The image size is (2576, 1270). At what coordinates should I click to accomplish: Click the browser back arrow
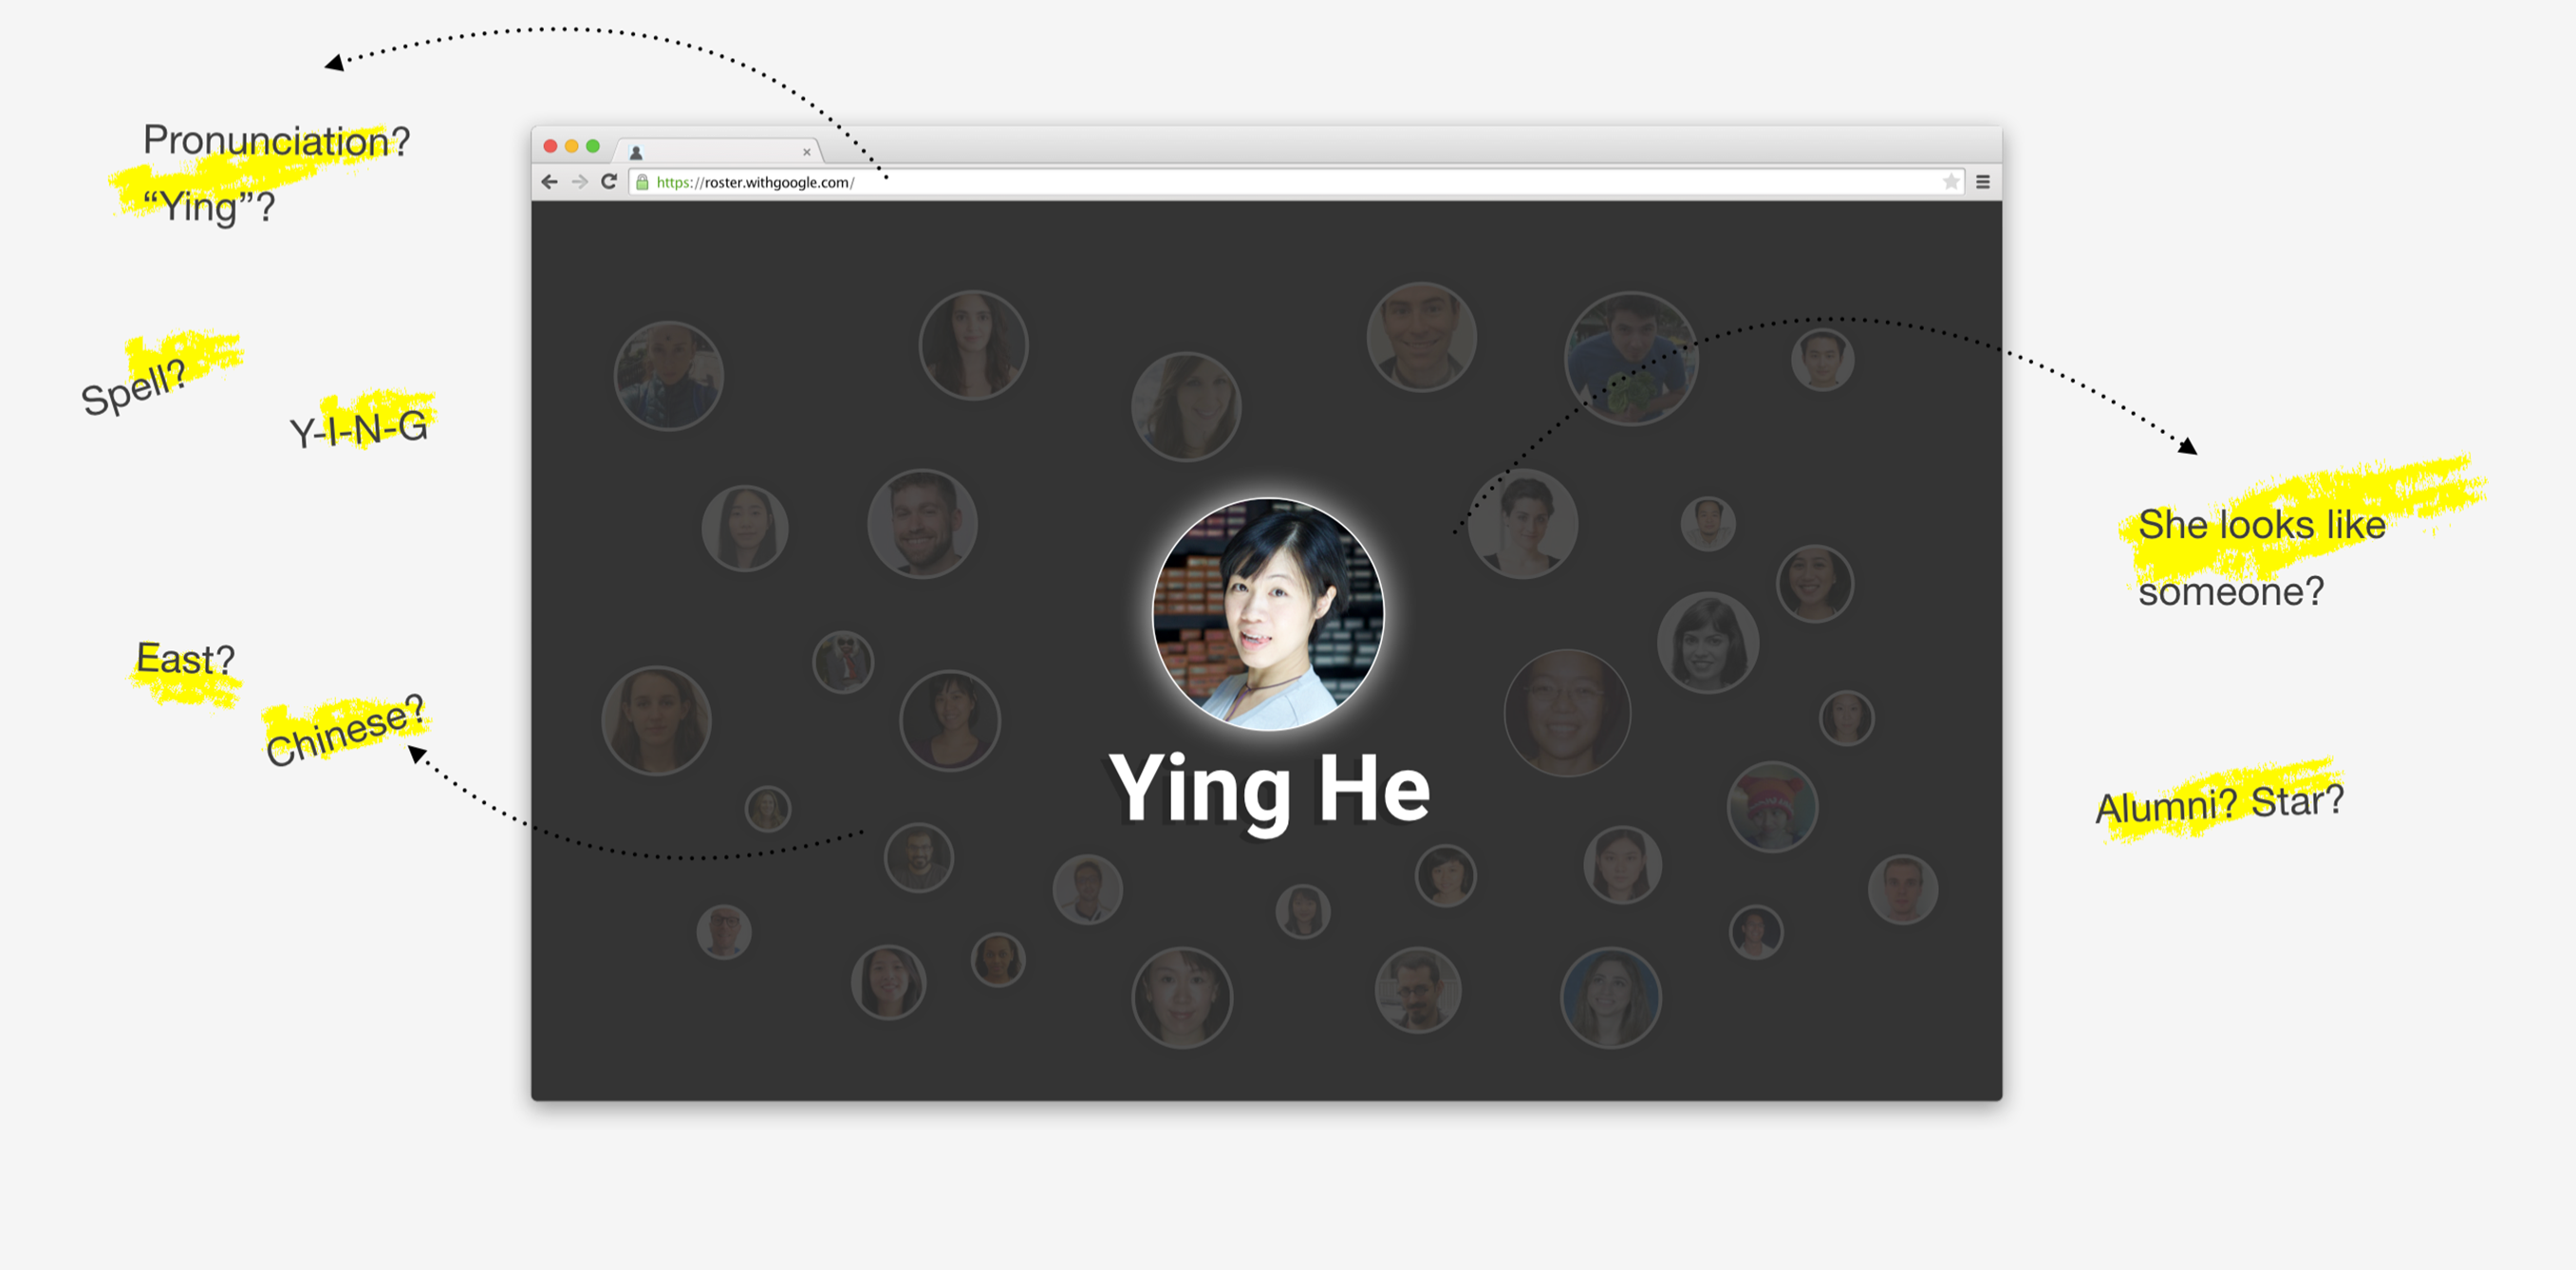pyautogui.click(x=549, y=182)
